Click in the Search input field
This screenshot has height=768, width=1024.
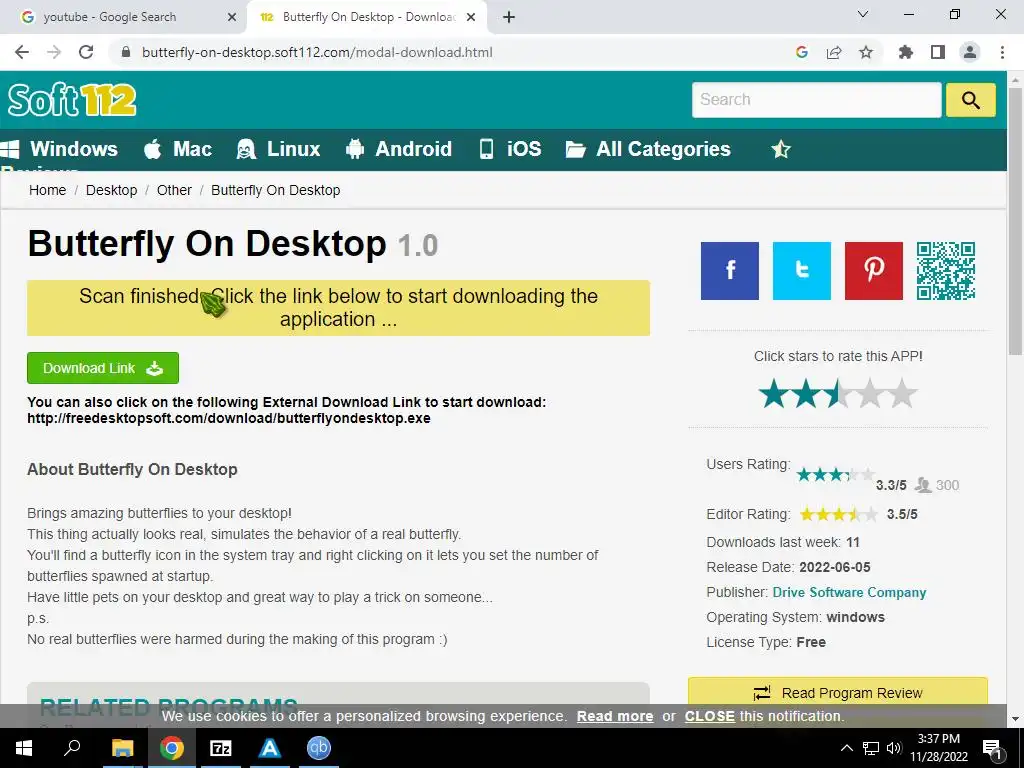(x=816, y=100)
